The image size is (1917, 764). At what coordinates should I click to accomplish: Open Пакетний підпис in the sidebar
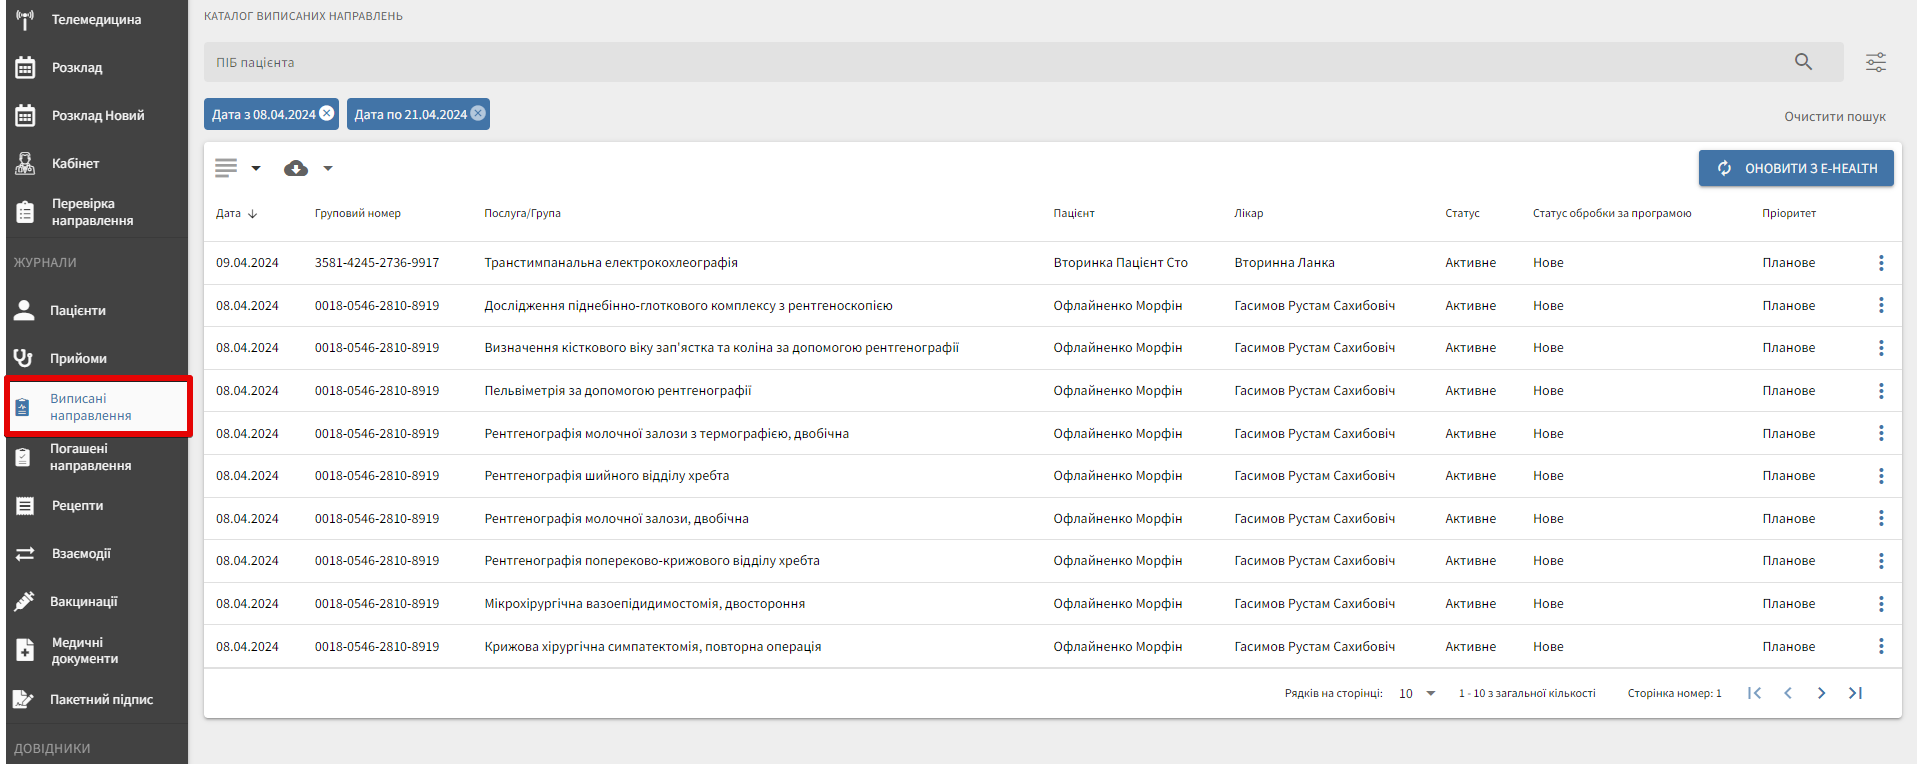(x=100, y=700)
